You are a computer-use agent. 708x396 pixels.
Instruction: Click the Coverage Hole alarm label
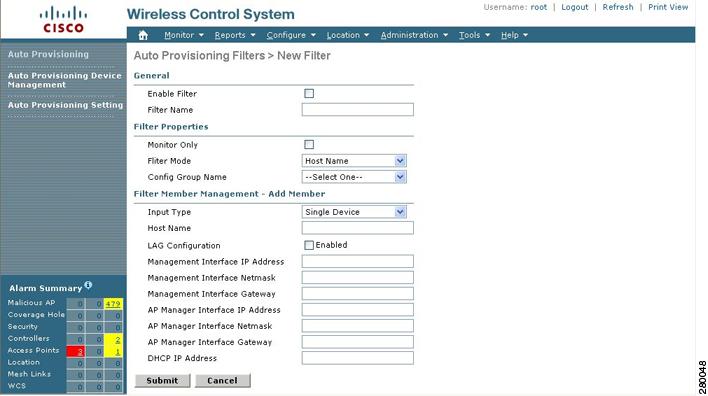click(x=36, y=315)
